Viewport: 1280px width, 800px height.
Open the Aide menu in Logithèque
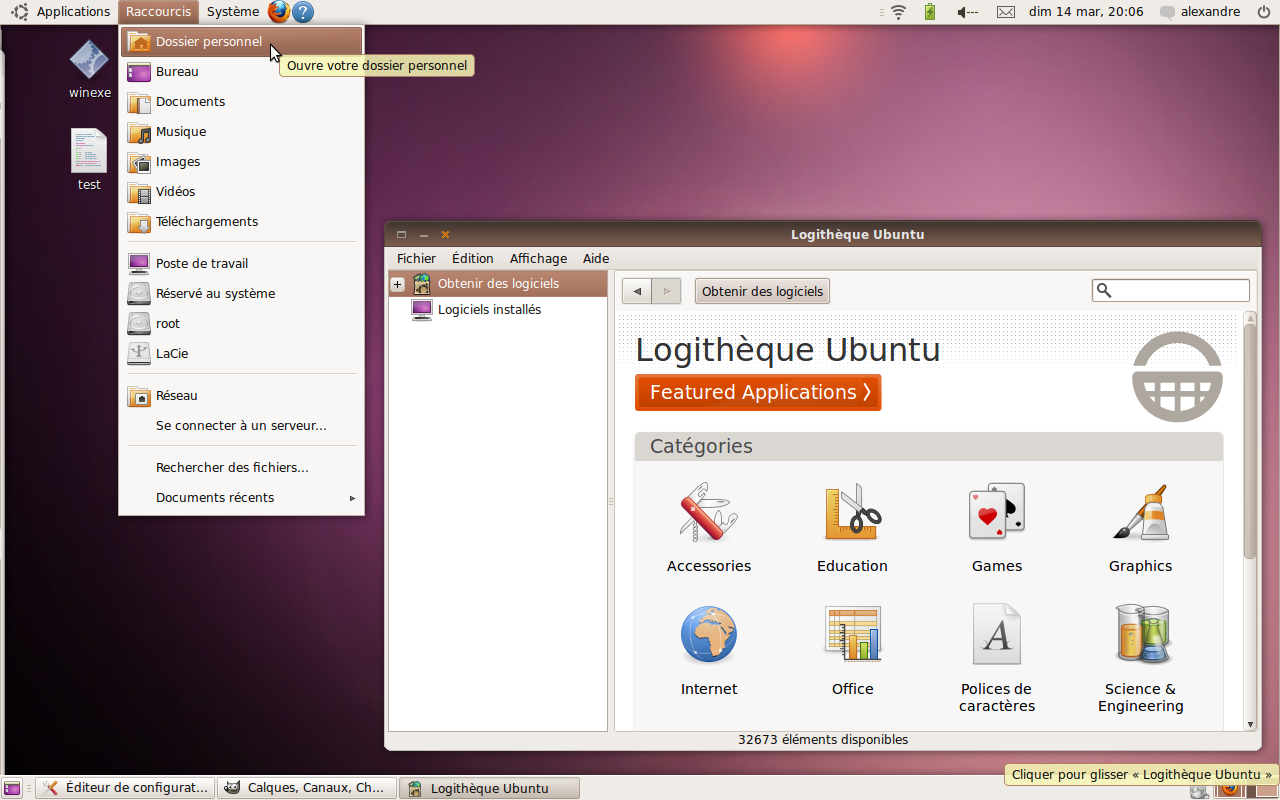point(596,258)
